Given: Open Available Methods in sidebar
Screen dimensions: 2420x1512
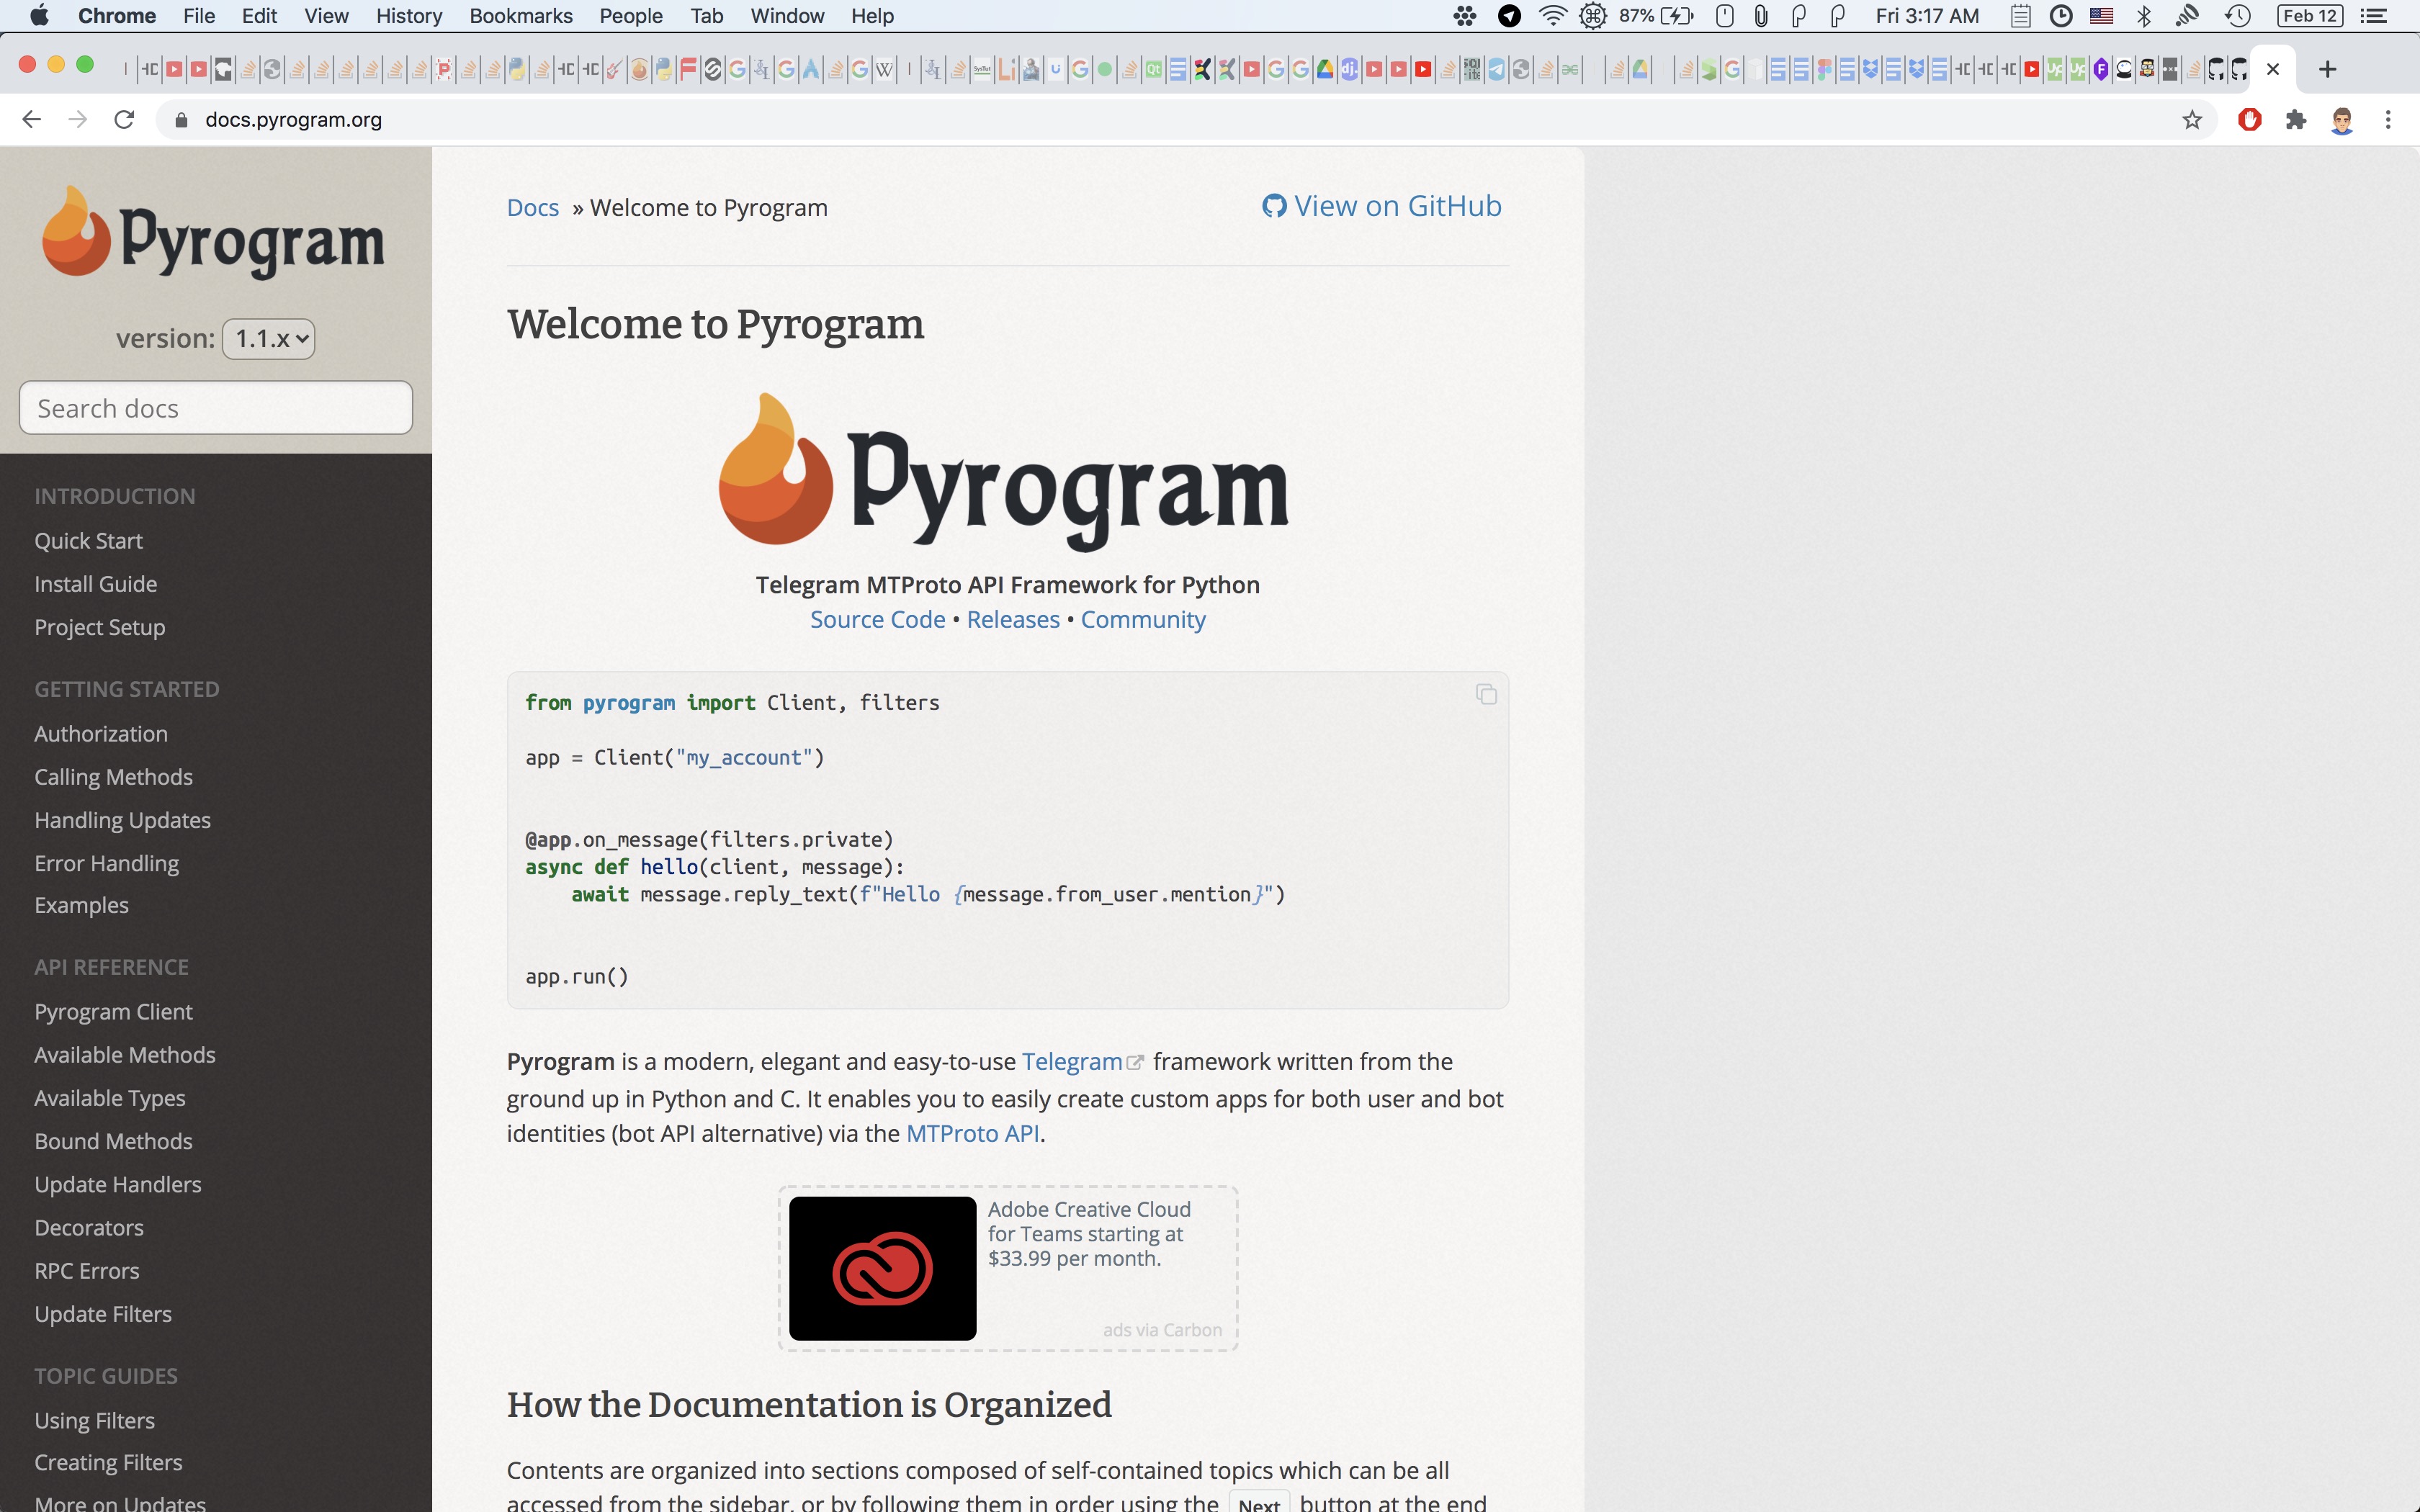Looking at the screenshot, I should pos(124,1055).
